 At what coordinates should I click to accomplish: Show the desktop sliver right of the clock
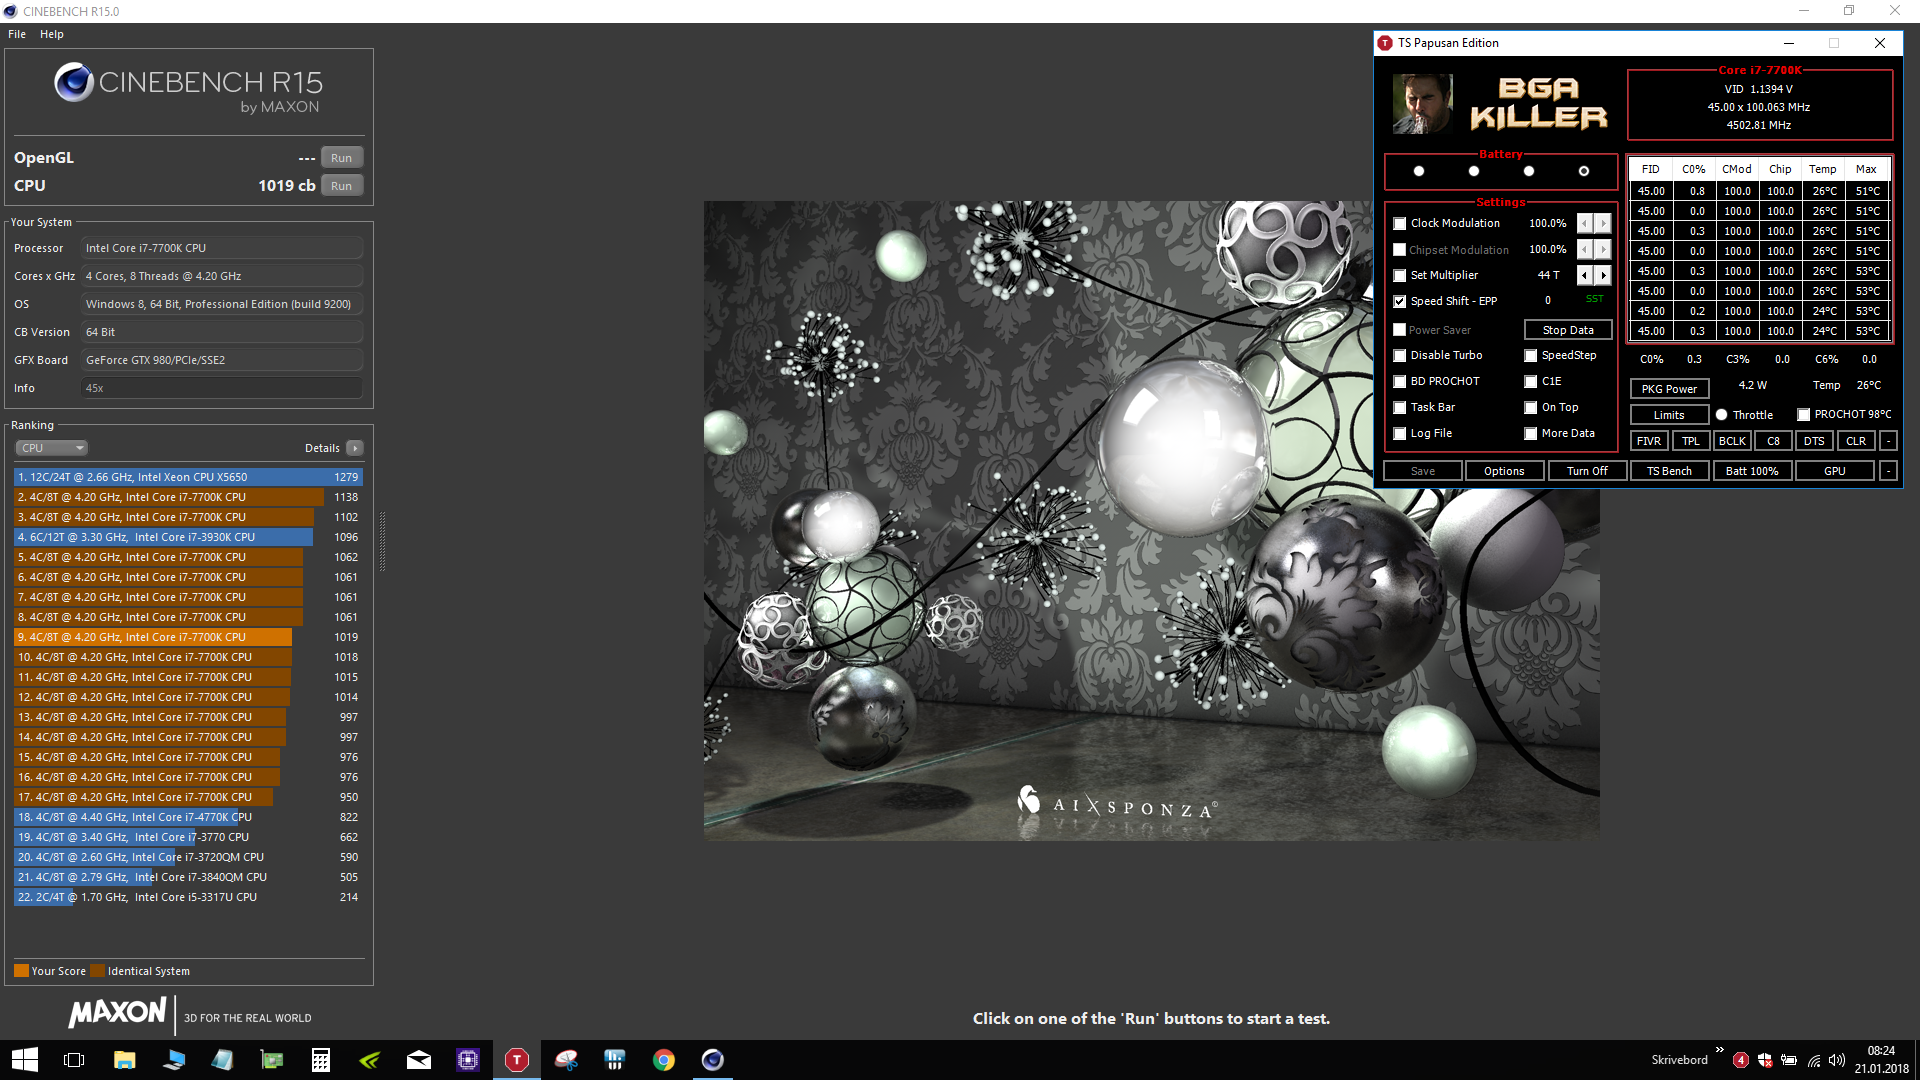[x=1917, y=1060]
